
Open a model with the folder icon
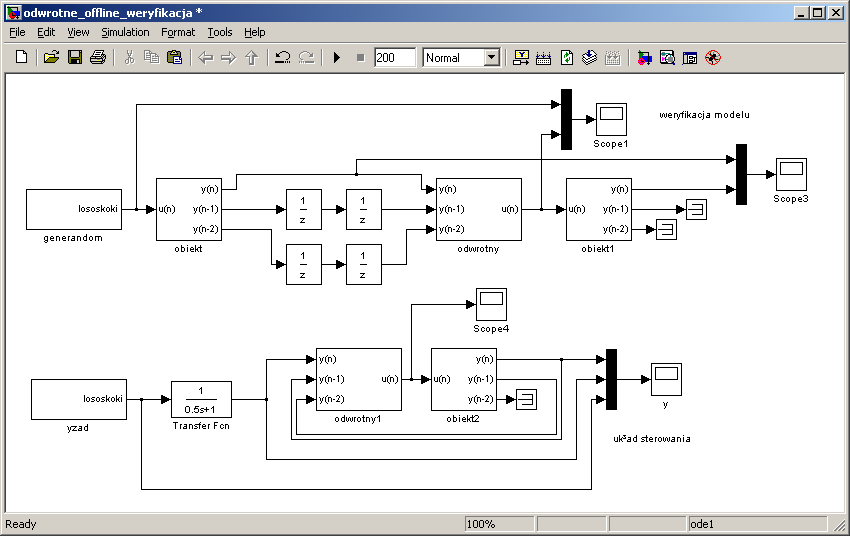(52, 58)
